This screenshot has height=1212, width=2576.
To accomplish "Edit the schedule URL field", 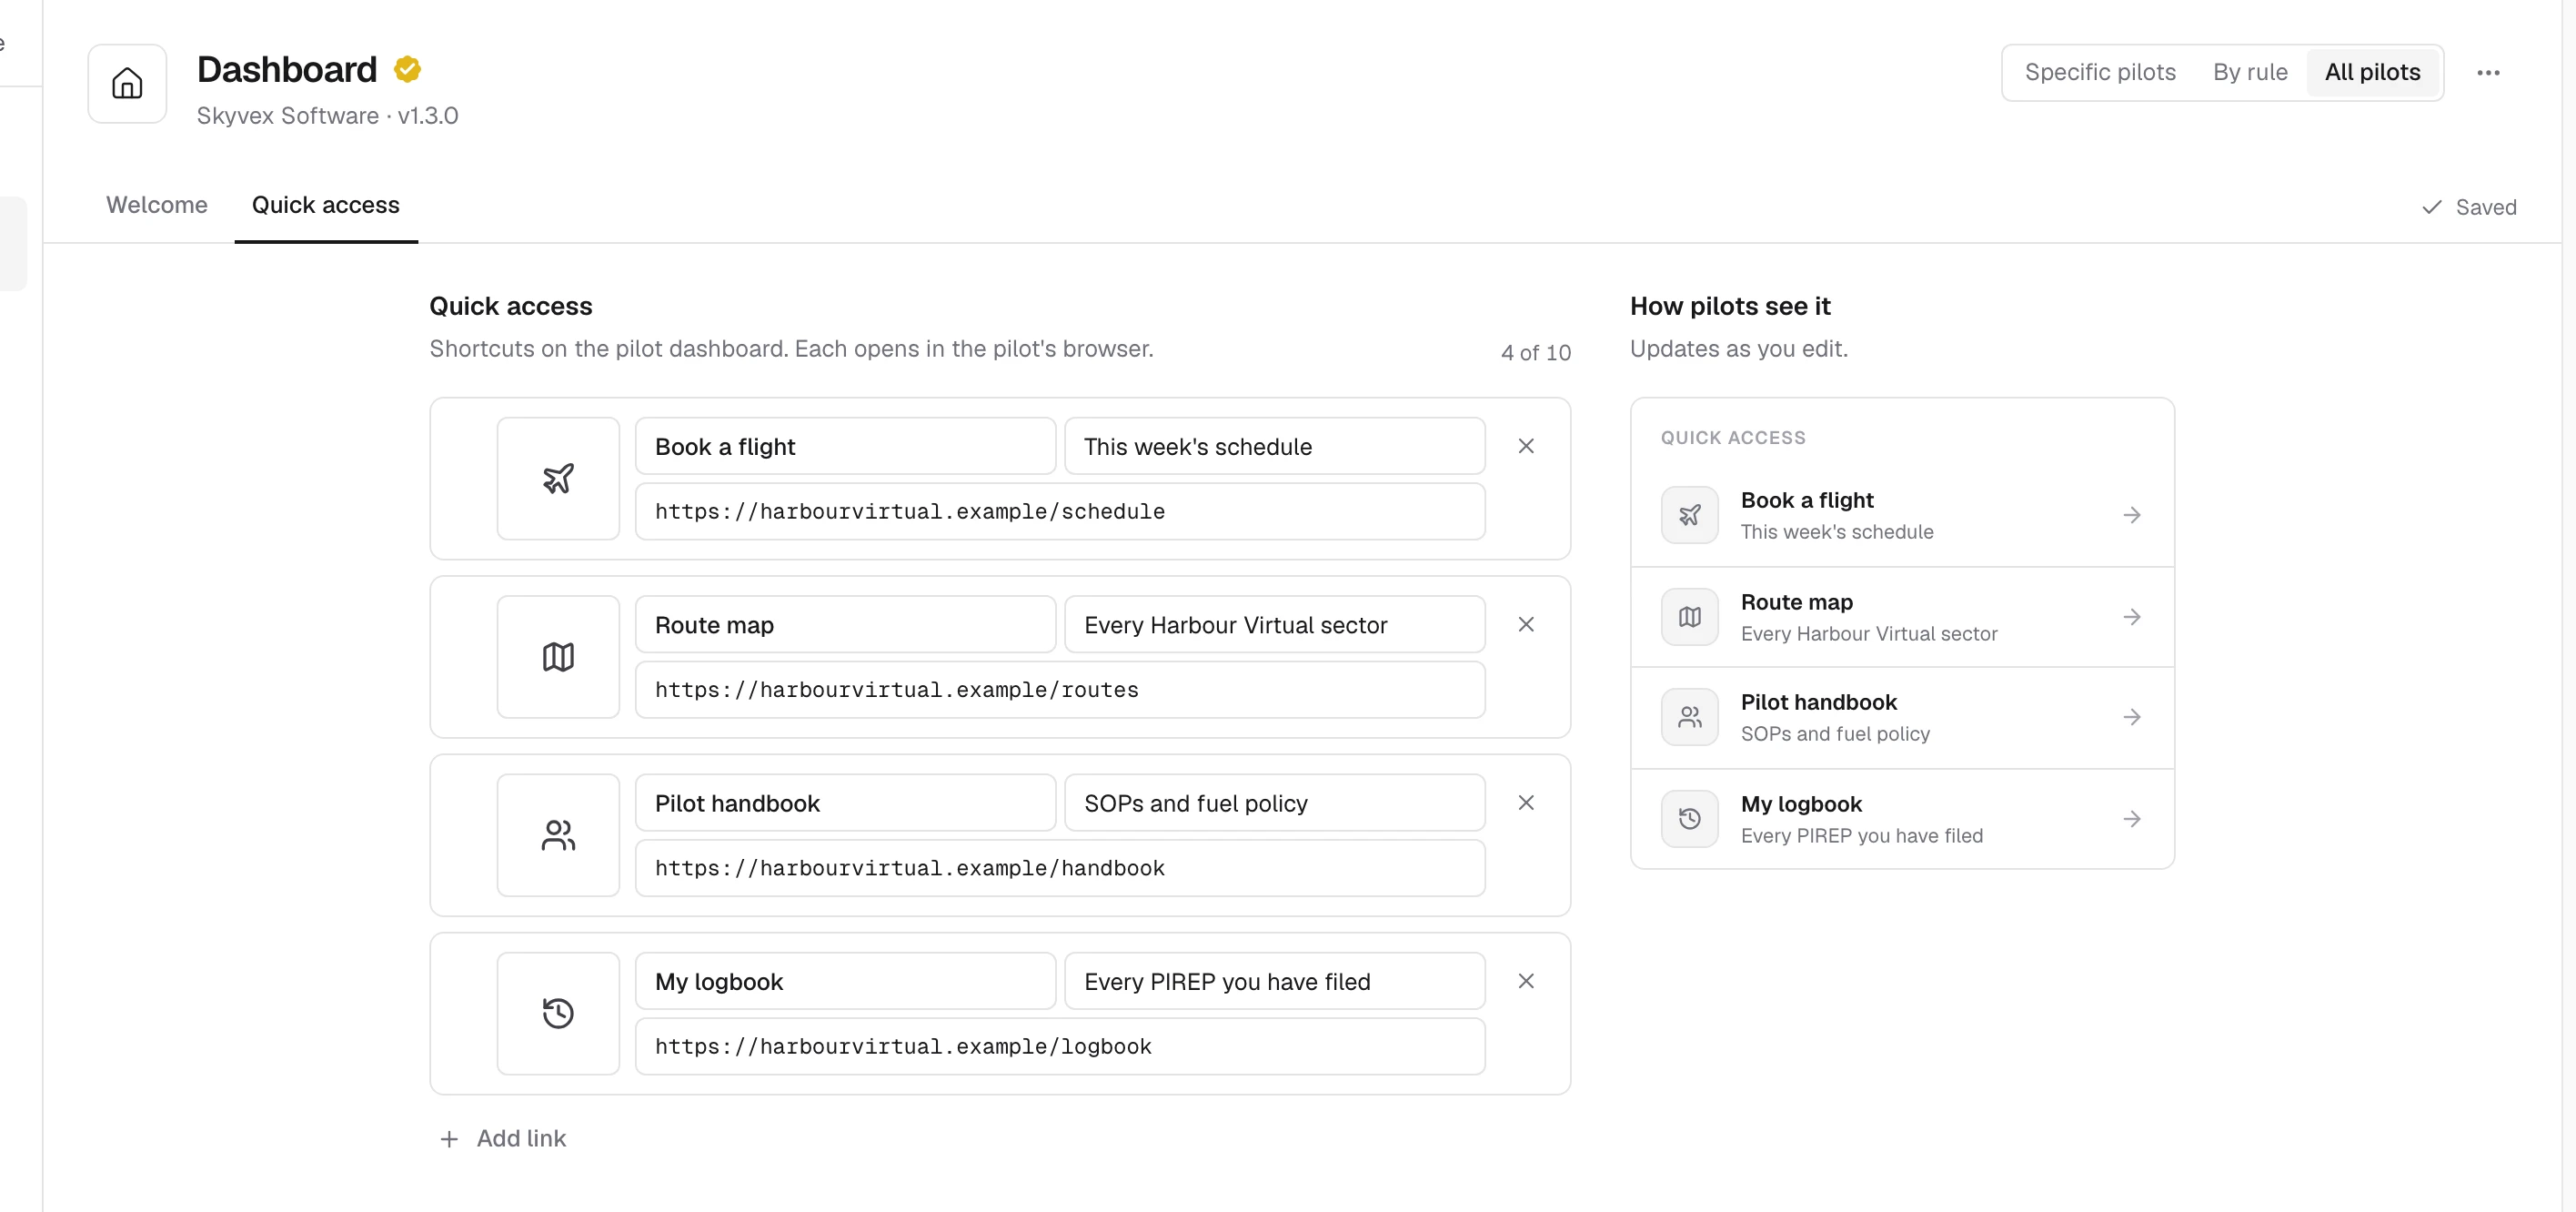I will click(x=1060, y=511).
